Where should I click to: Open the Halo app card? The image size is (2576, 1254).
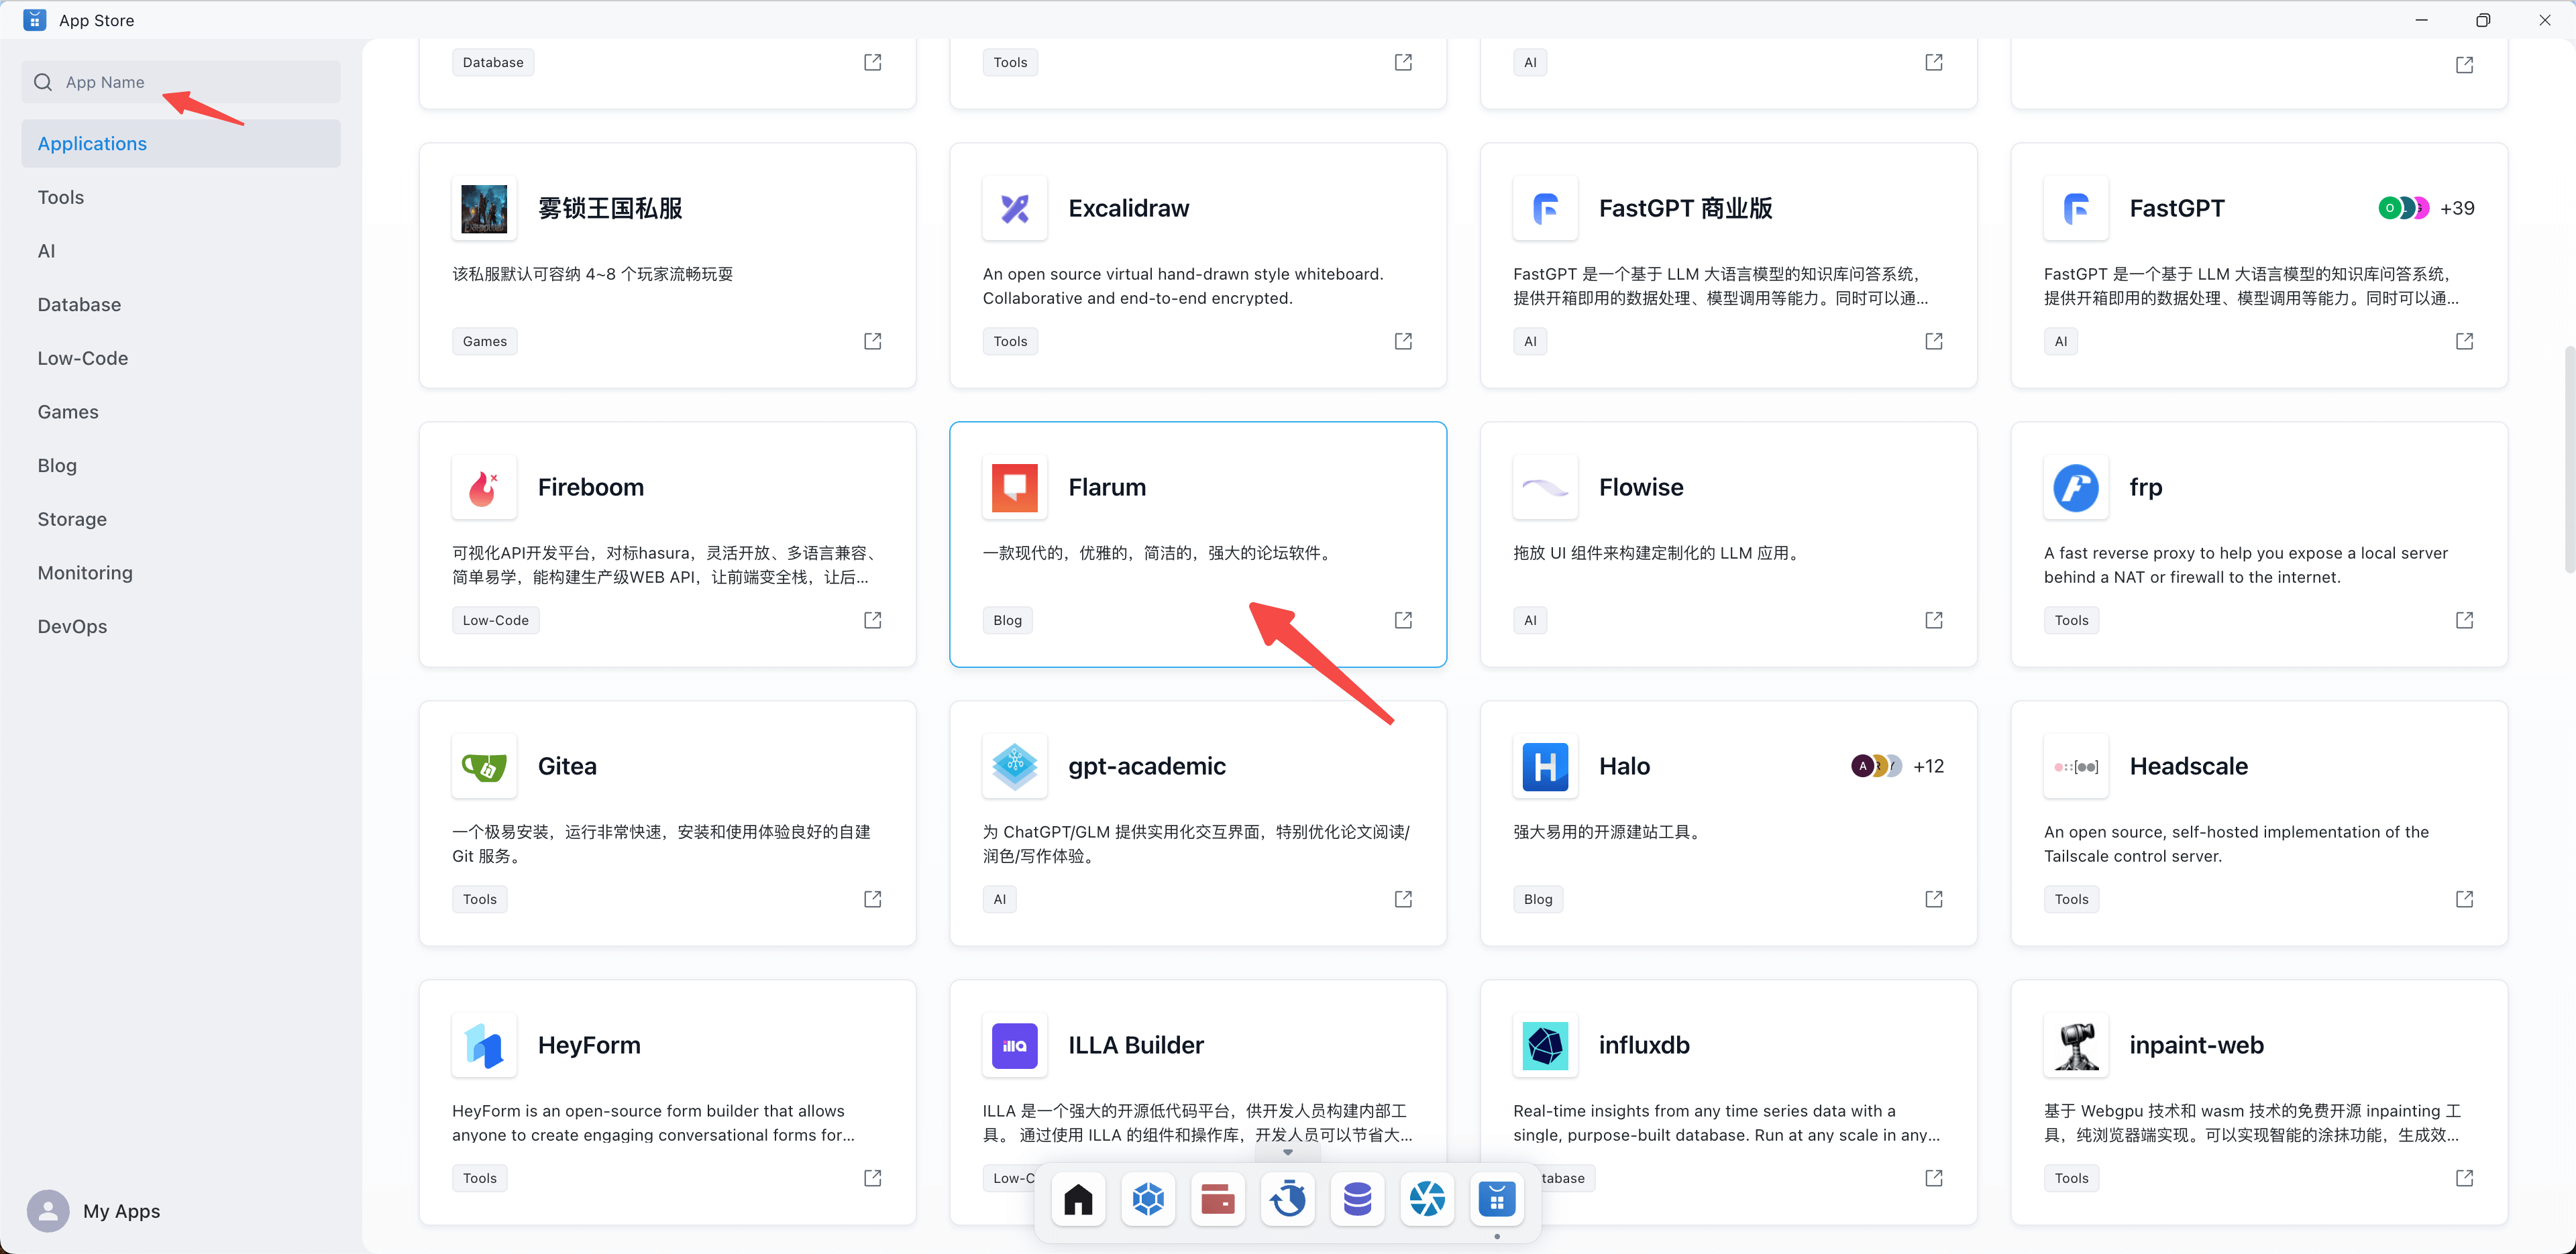tap(1727, 822)
